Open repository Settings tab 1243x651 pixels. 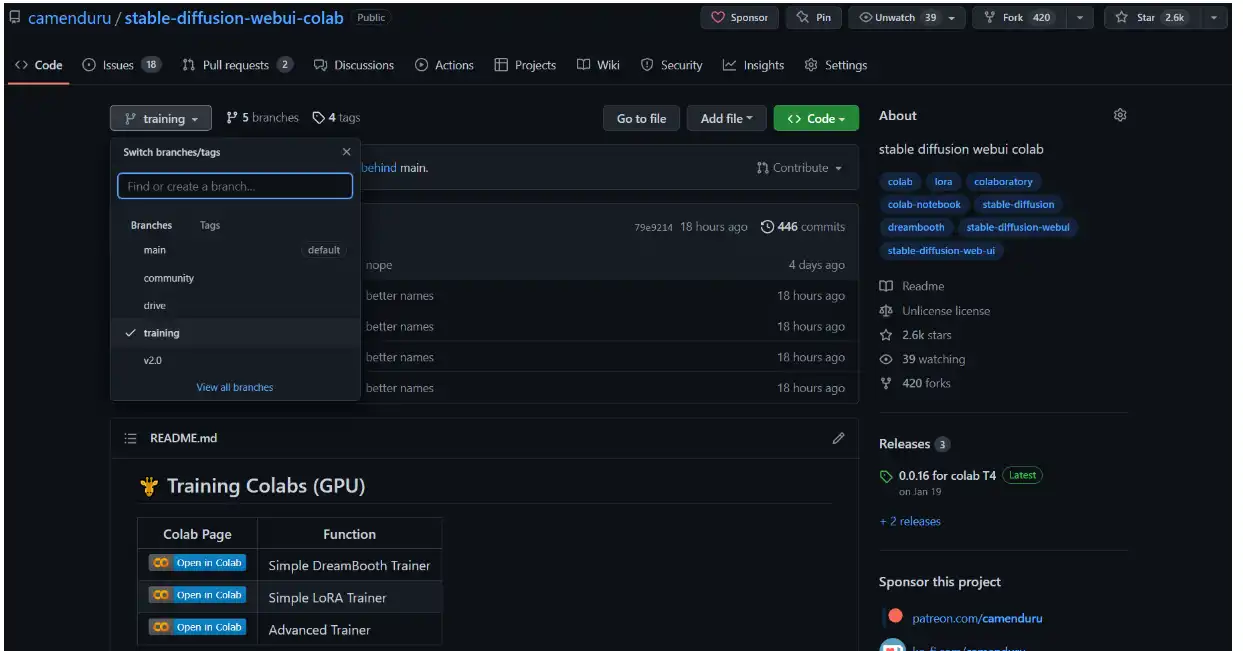coord(836,65)
